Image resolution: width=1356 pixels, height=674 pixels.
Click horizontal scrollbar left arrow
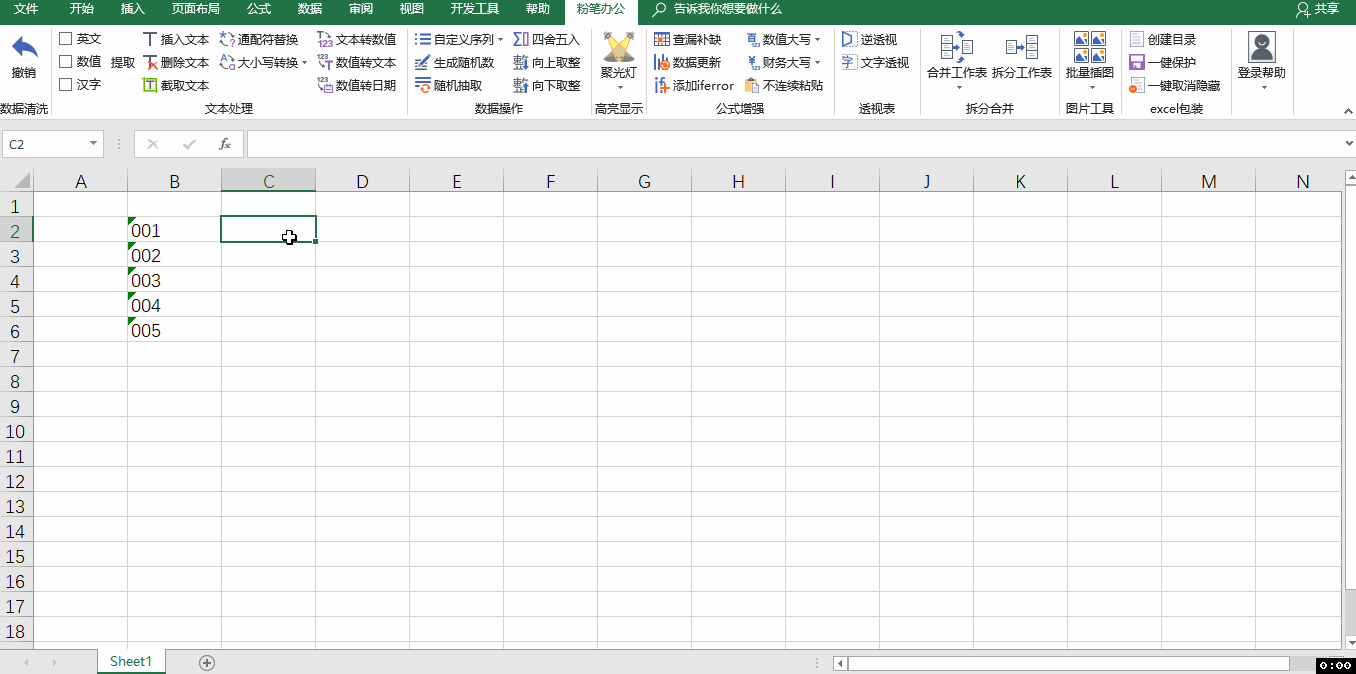click(841, 663)
